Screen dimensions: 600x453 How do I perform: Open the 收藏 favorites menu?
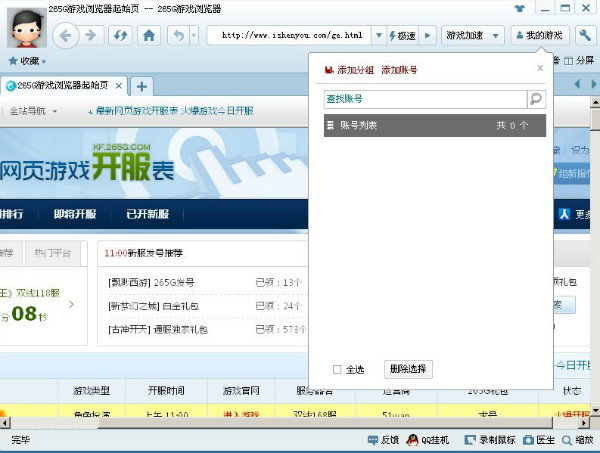(27, 61)
